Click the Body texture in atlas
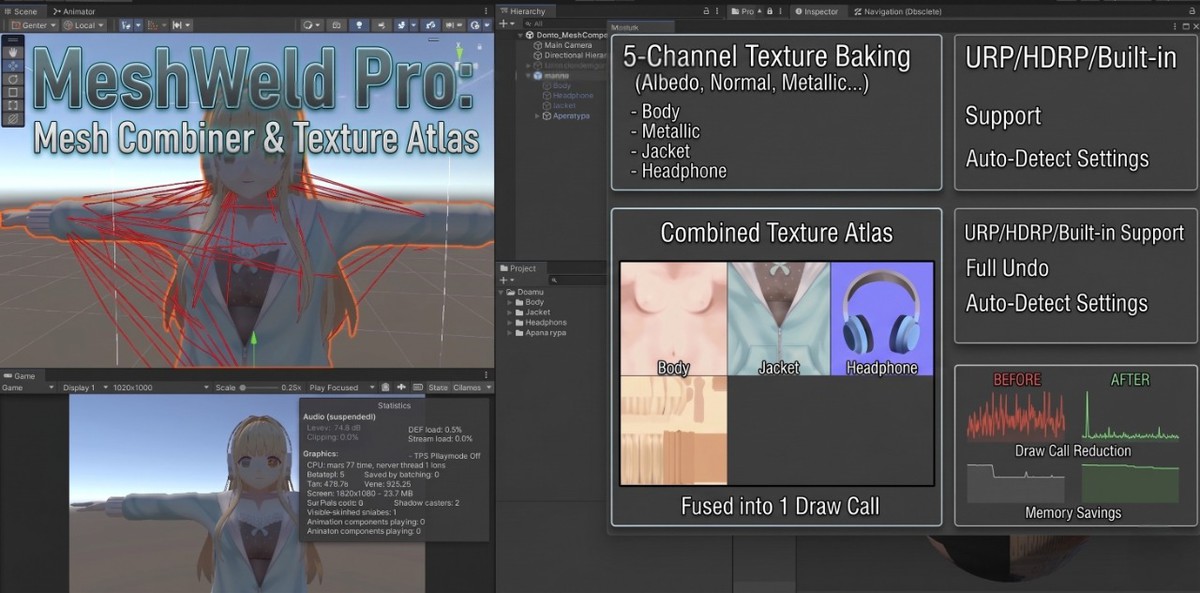Screen dimensions: 1200x593 point(673,319)
